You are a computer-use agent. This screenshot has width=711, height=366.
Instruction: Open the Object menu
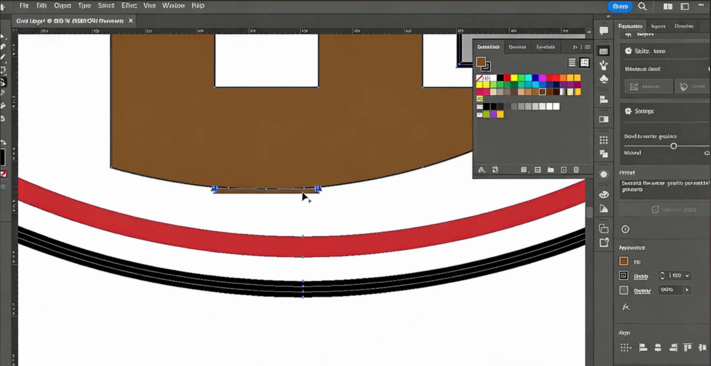coord(62,6)
